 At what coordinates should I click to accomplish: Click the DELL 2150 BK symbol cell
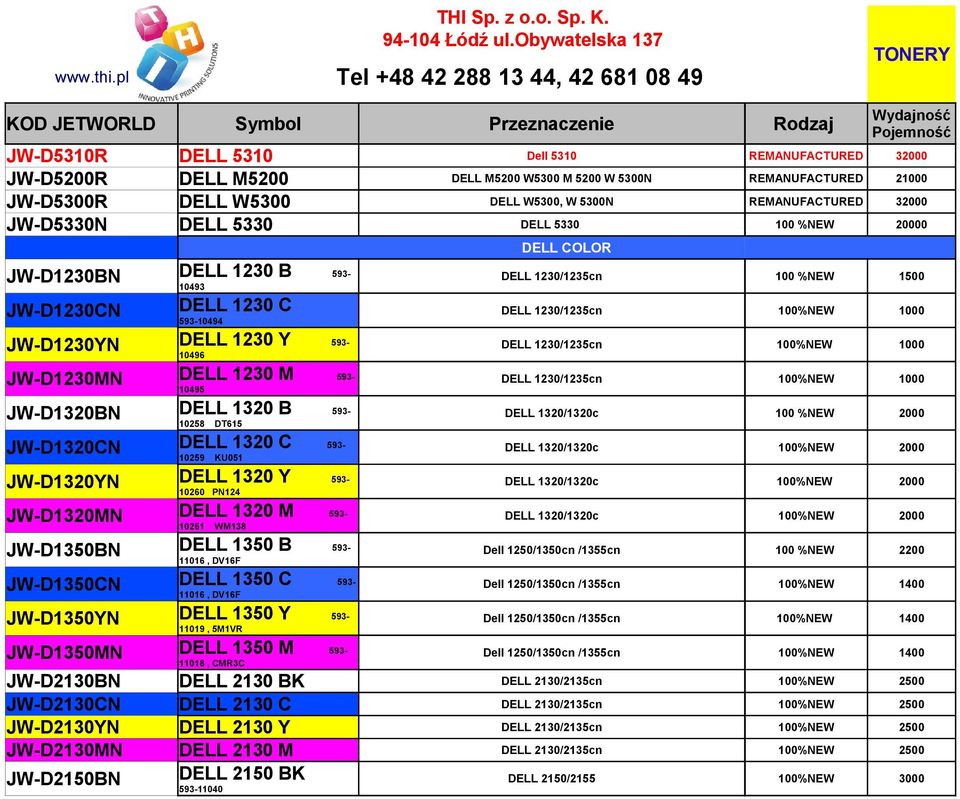pyautogui.click(x=268, y=779)
